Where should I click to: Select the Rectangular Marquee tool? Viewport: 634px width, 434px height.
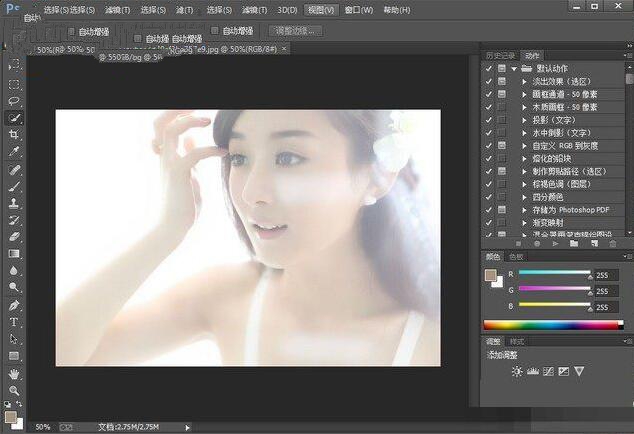[x=14, y=84]
